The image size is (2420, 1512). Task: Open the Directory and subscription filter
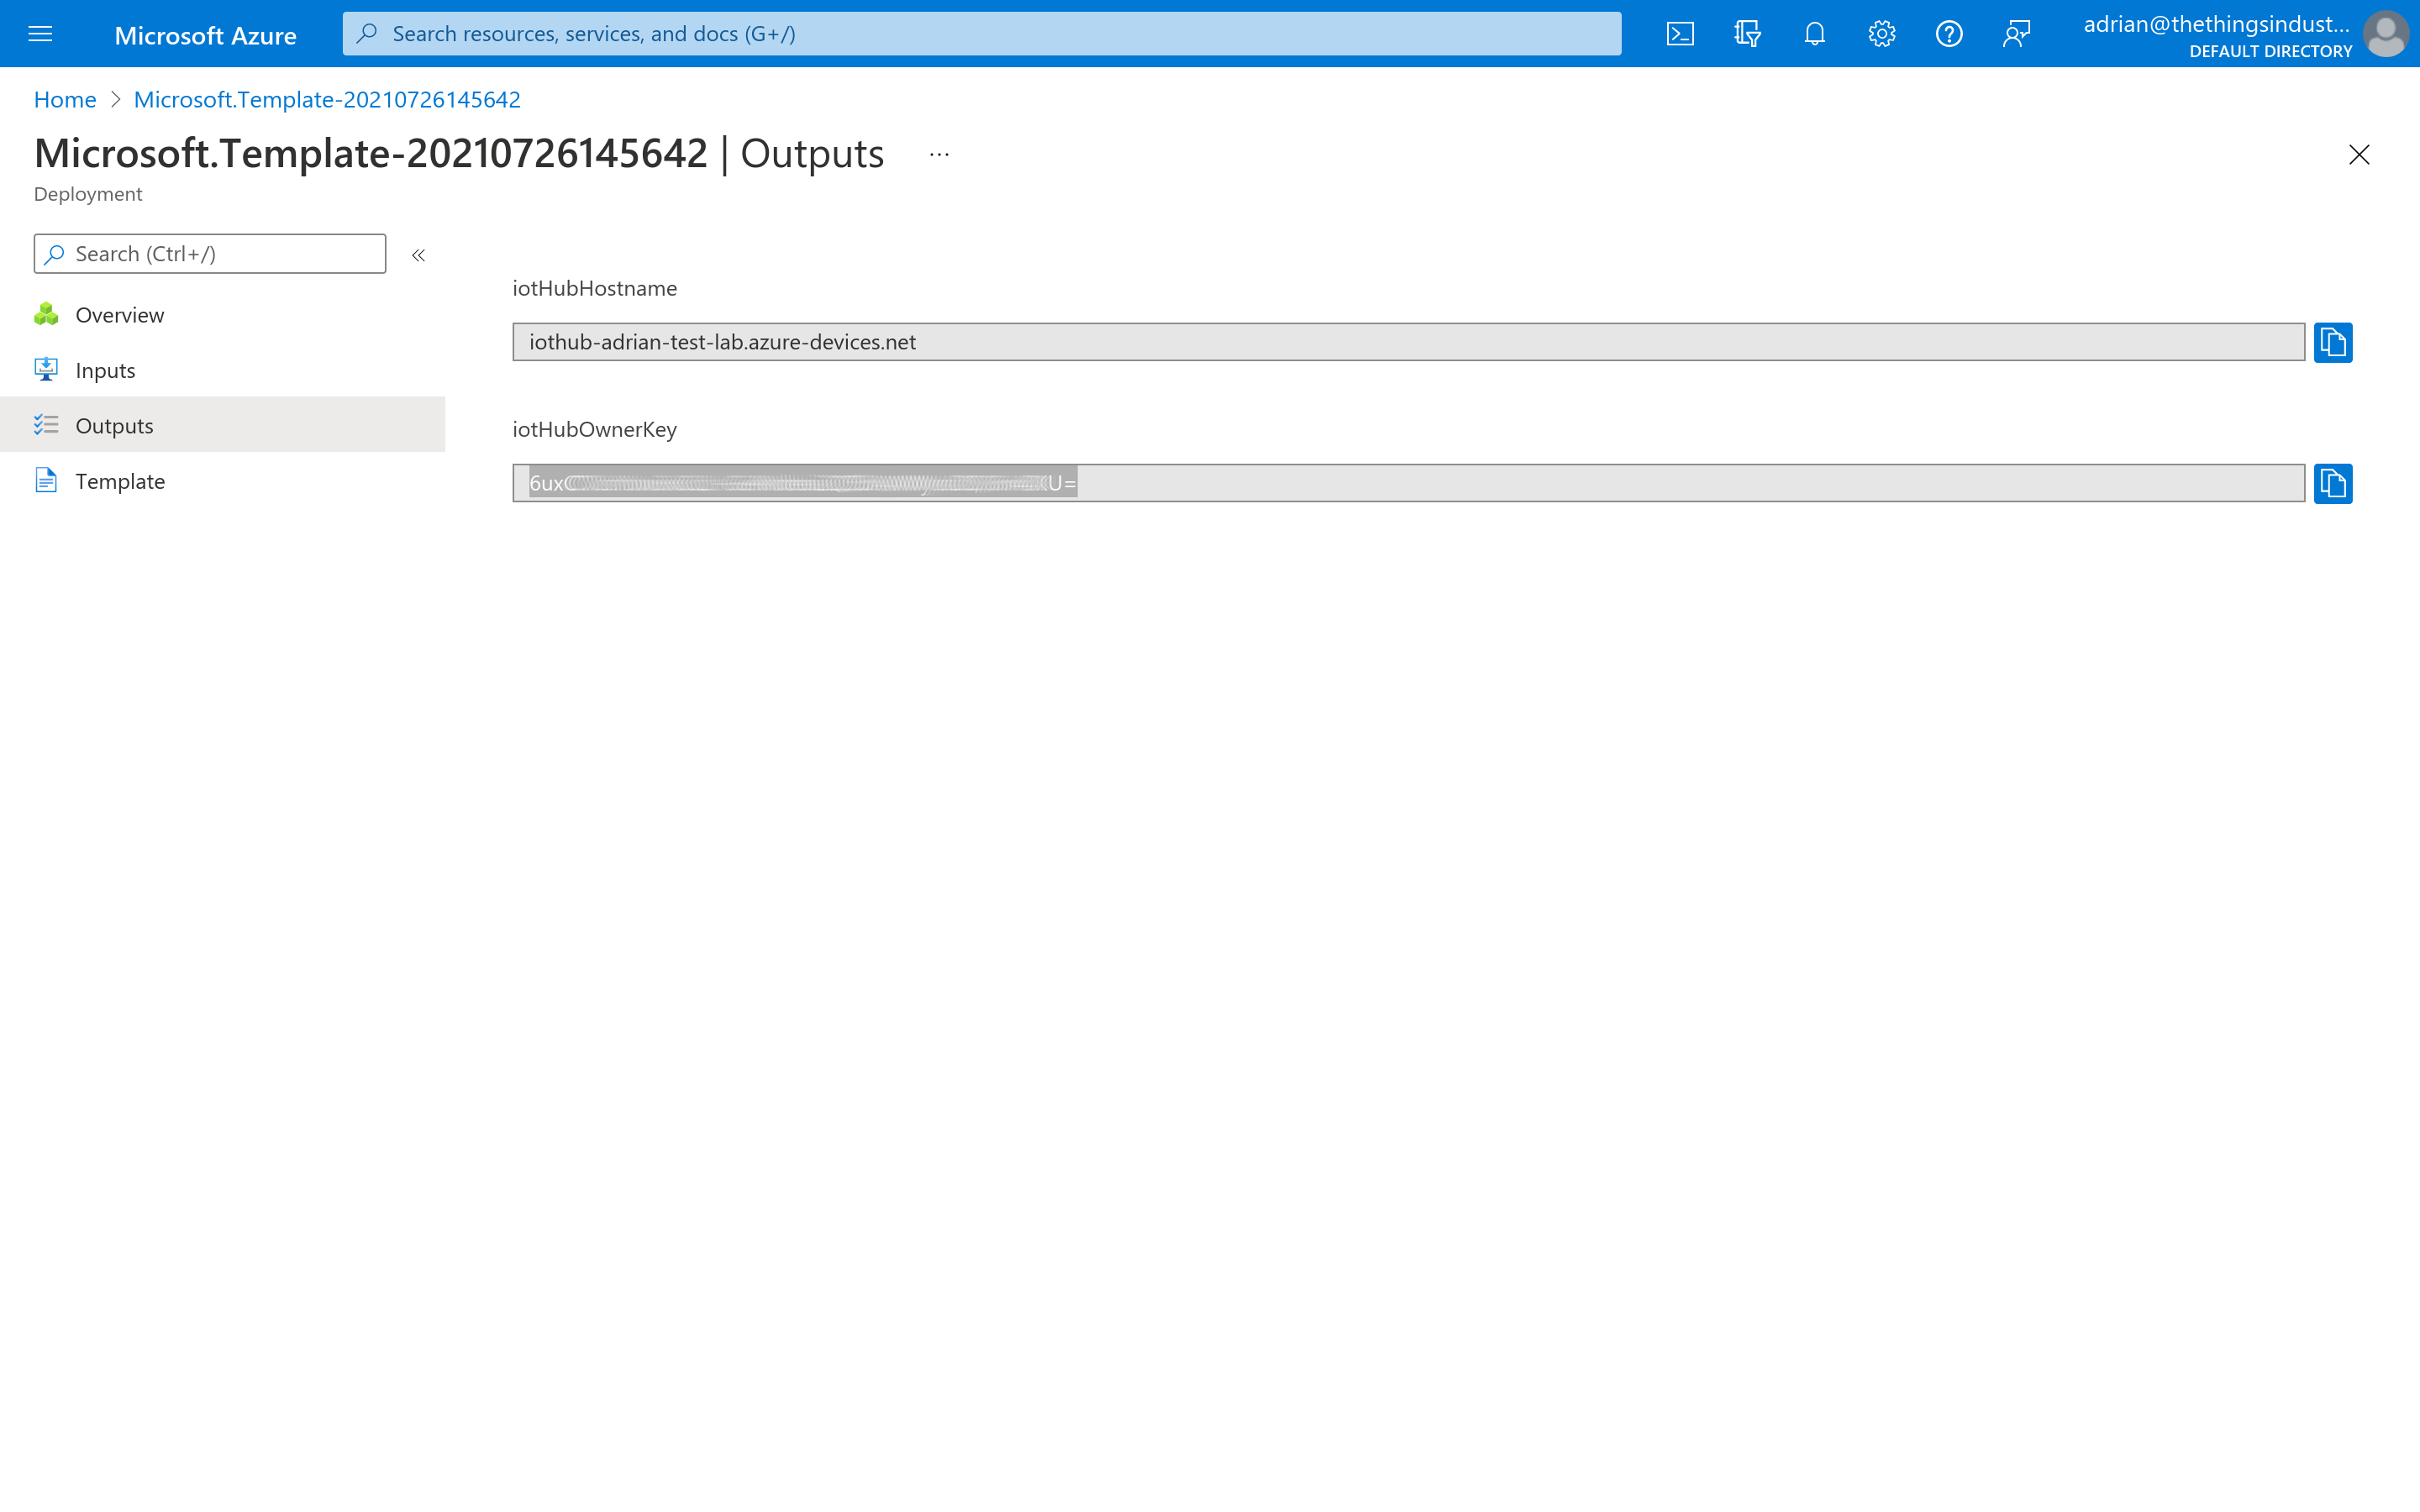point(1748,33)
